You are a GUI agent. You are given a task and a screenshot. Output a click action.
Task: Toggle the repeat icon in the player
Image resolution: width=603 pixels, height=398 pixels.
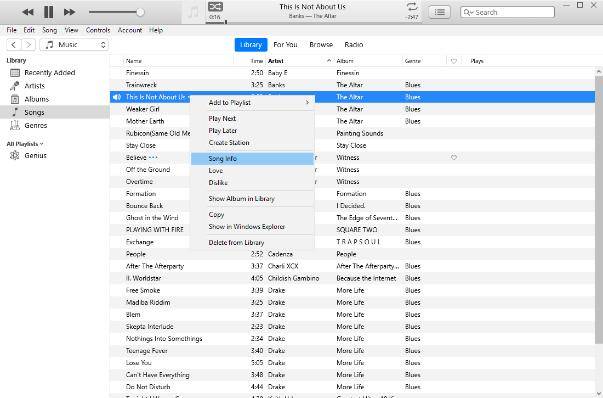click(412, 7)
